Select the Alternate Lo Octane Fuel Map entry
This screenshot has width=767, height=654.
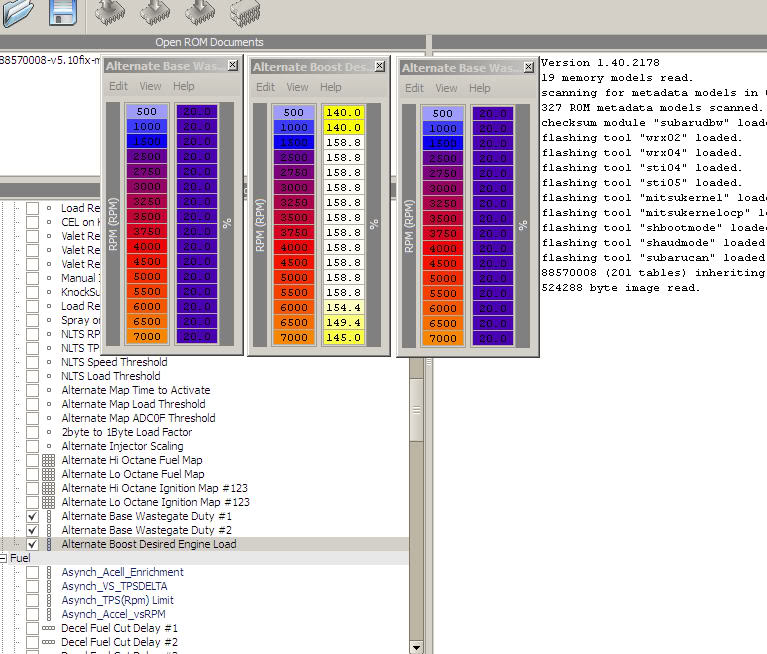point(133,474)
